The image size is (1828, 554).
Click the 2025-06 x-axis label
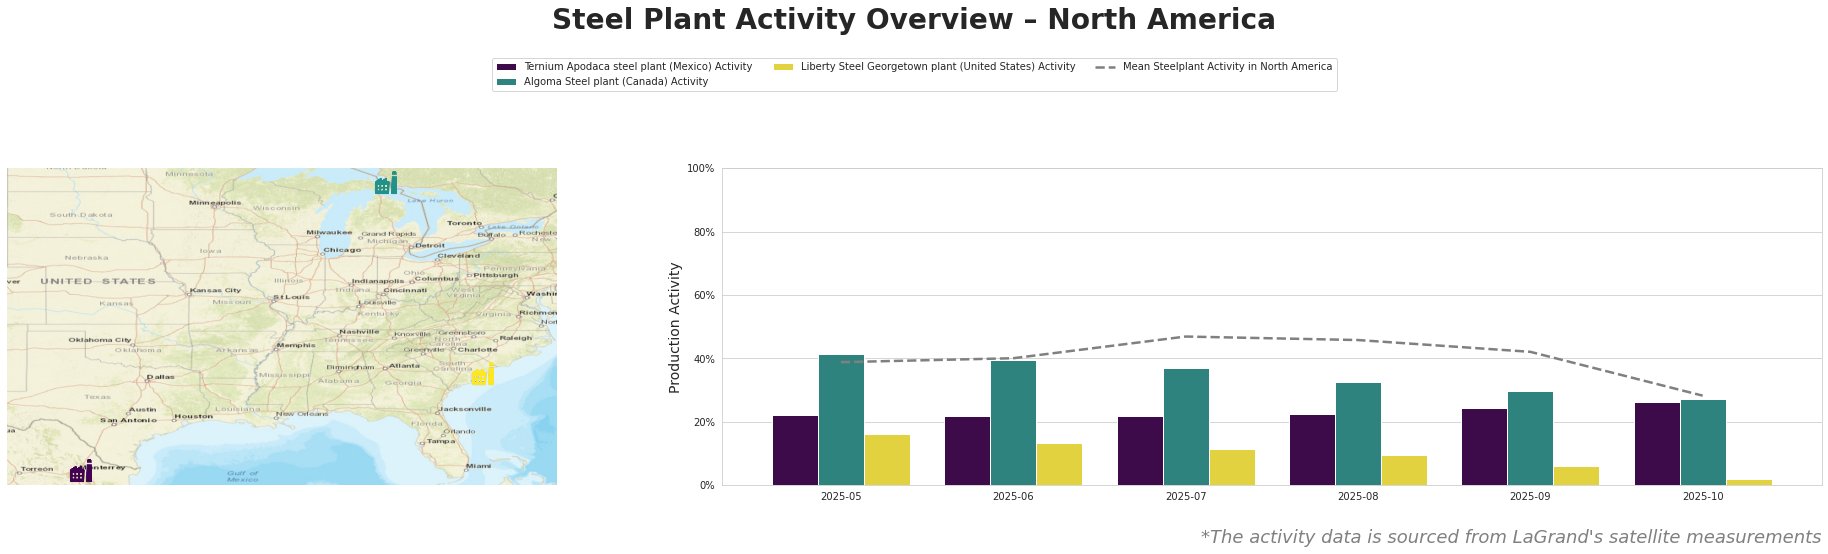[1013, 496]
